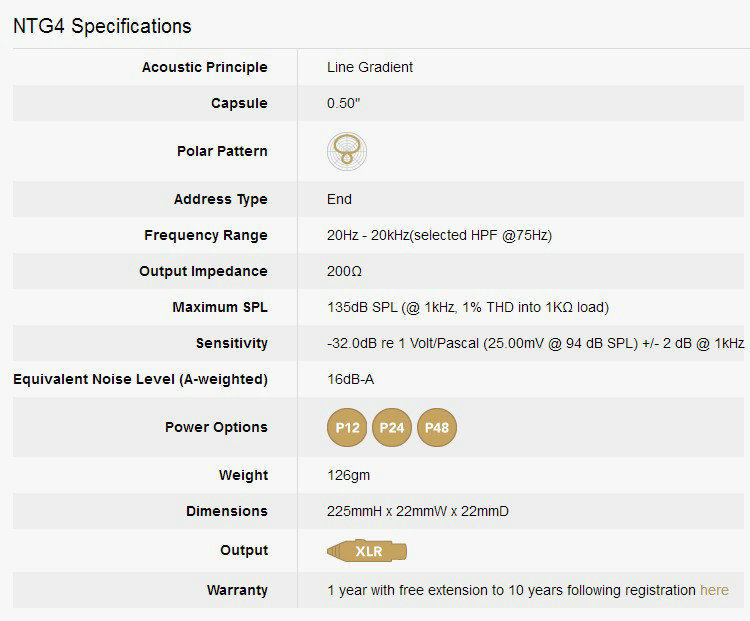Click the Maximum SPL row label

click(x=220, y=307)
